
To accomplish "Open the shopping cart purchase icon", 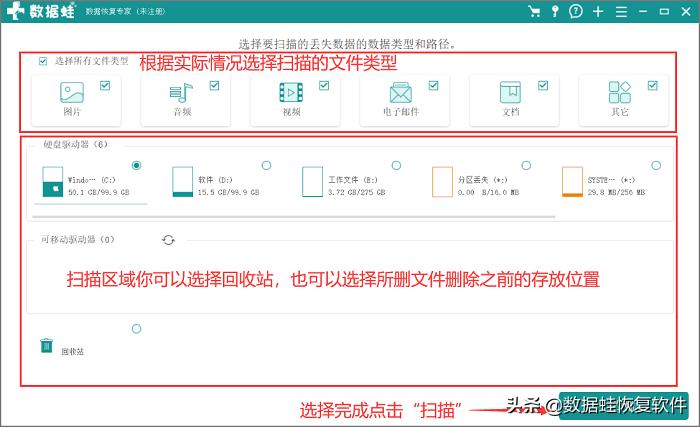I will pyautogui.click(x=533, y=12).
